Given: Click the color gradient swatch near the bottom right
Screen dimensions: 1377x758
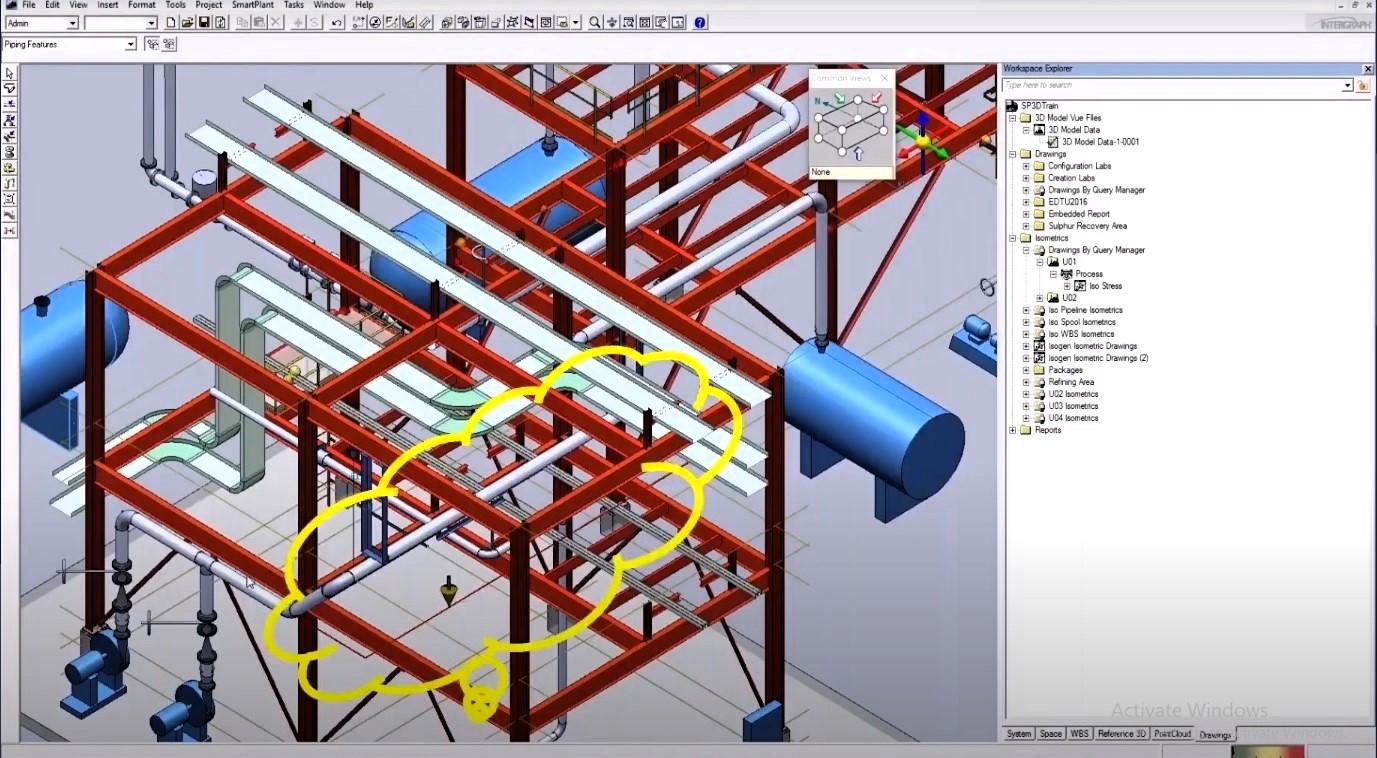Looking at the screenshot, I should coord(1265,751).
